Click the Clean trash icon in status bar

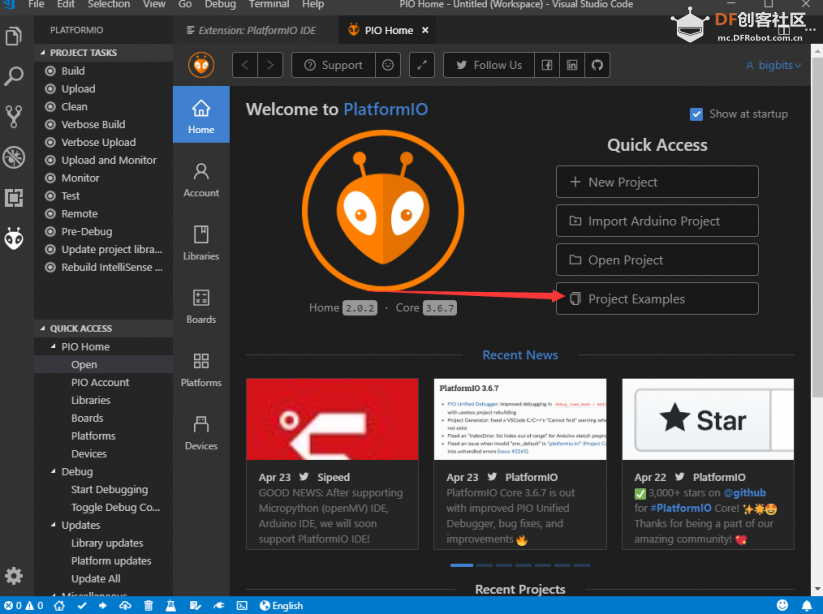coord(149,606)
